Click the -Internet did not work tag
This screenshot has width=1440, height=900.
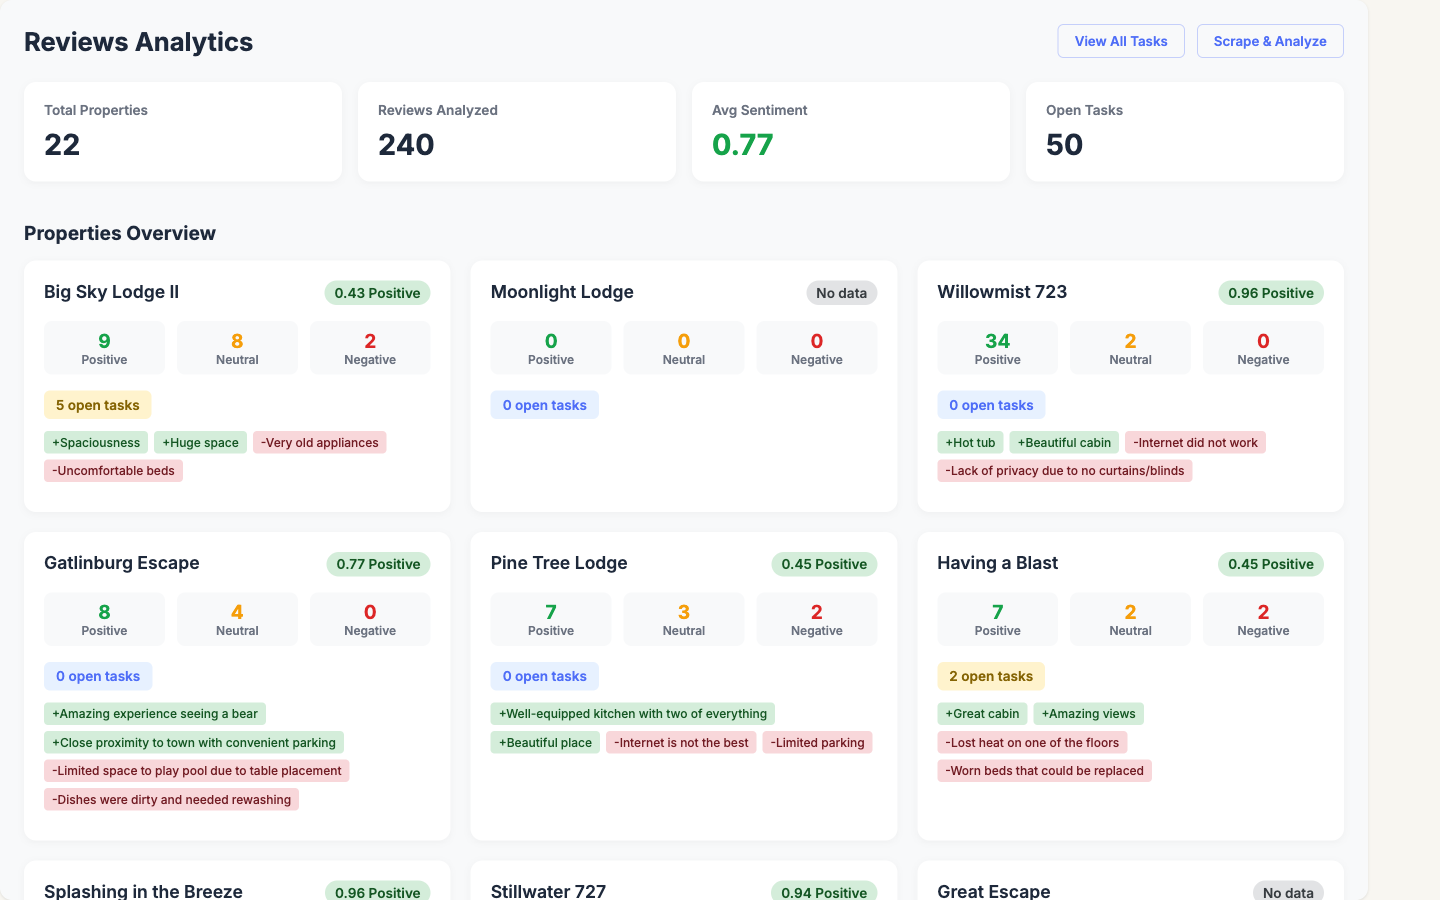click(x=1196, y=442)
